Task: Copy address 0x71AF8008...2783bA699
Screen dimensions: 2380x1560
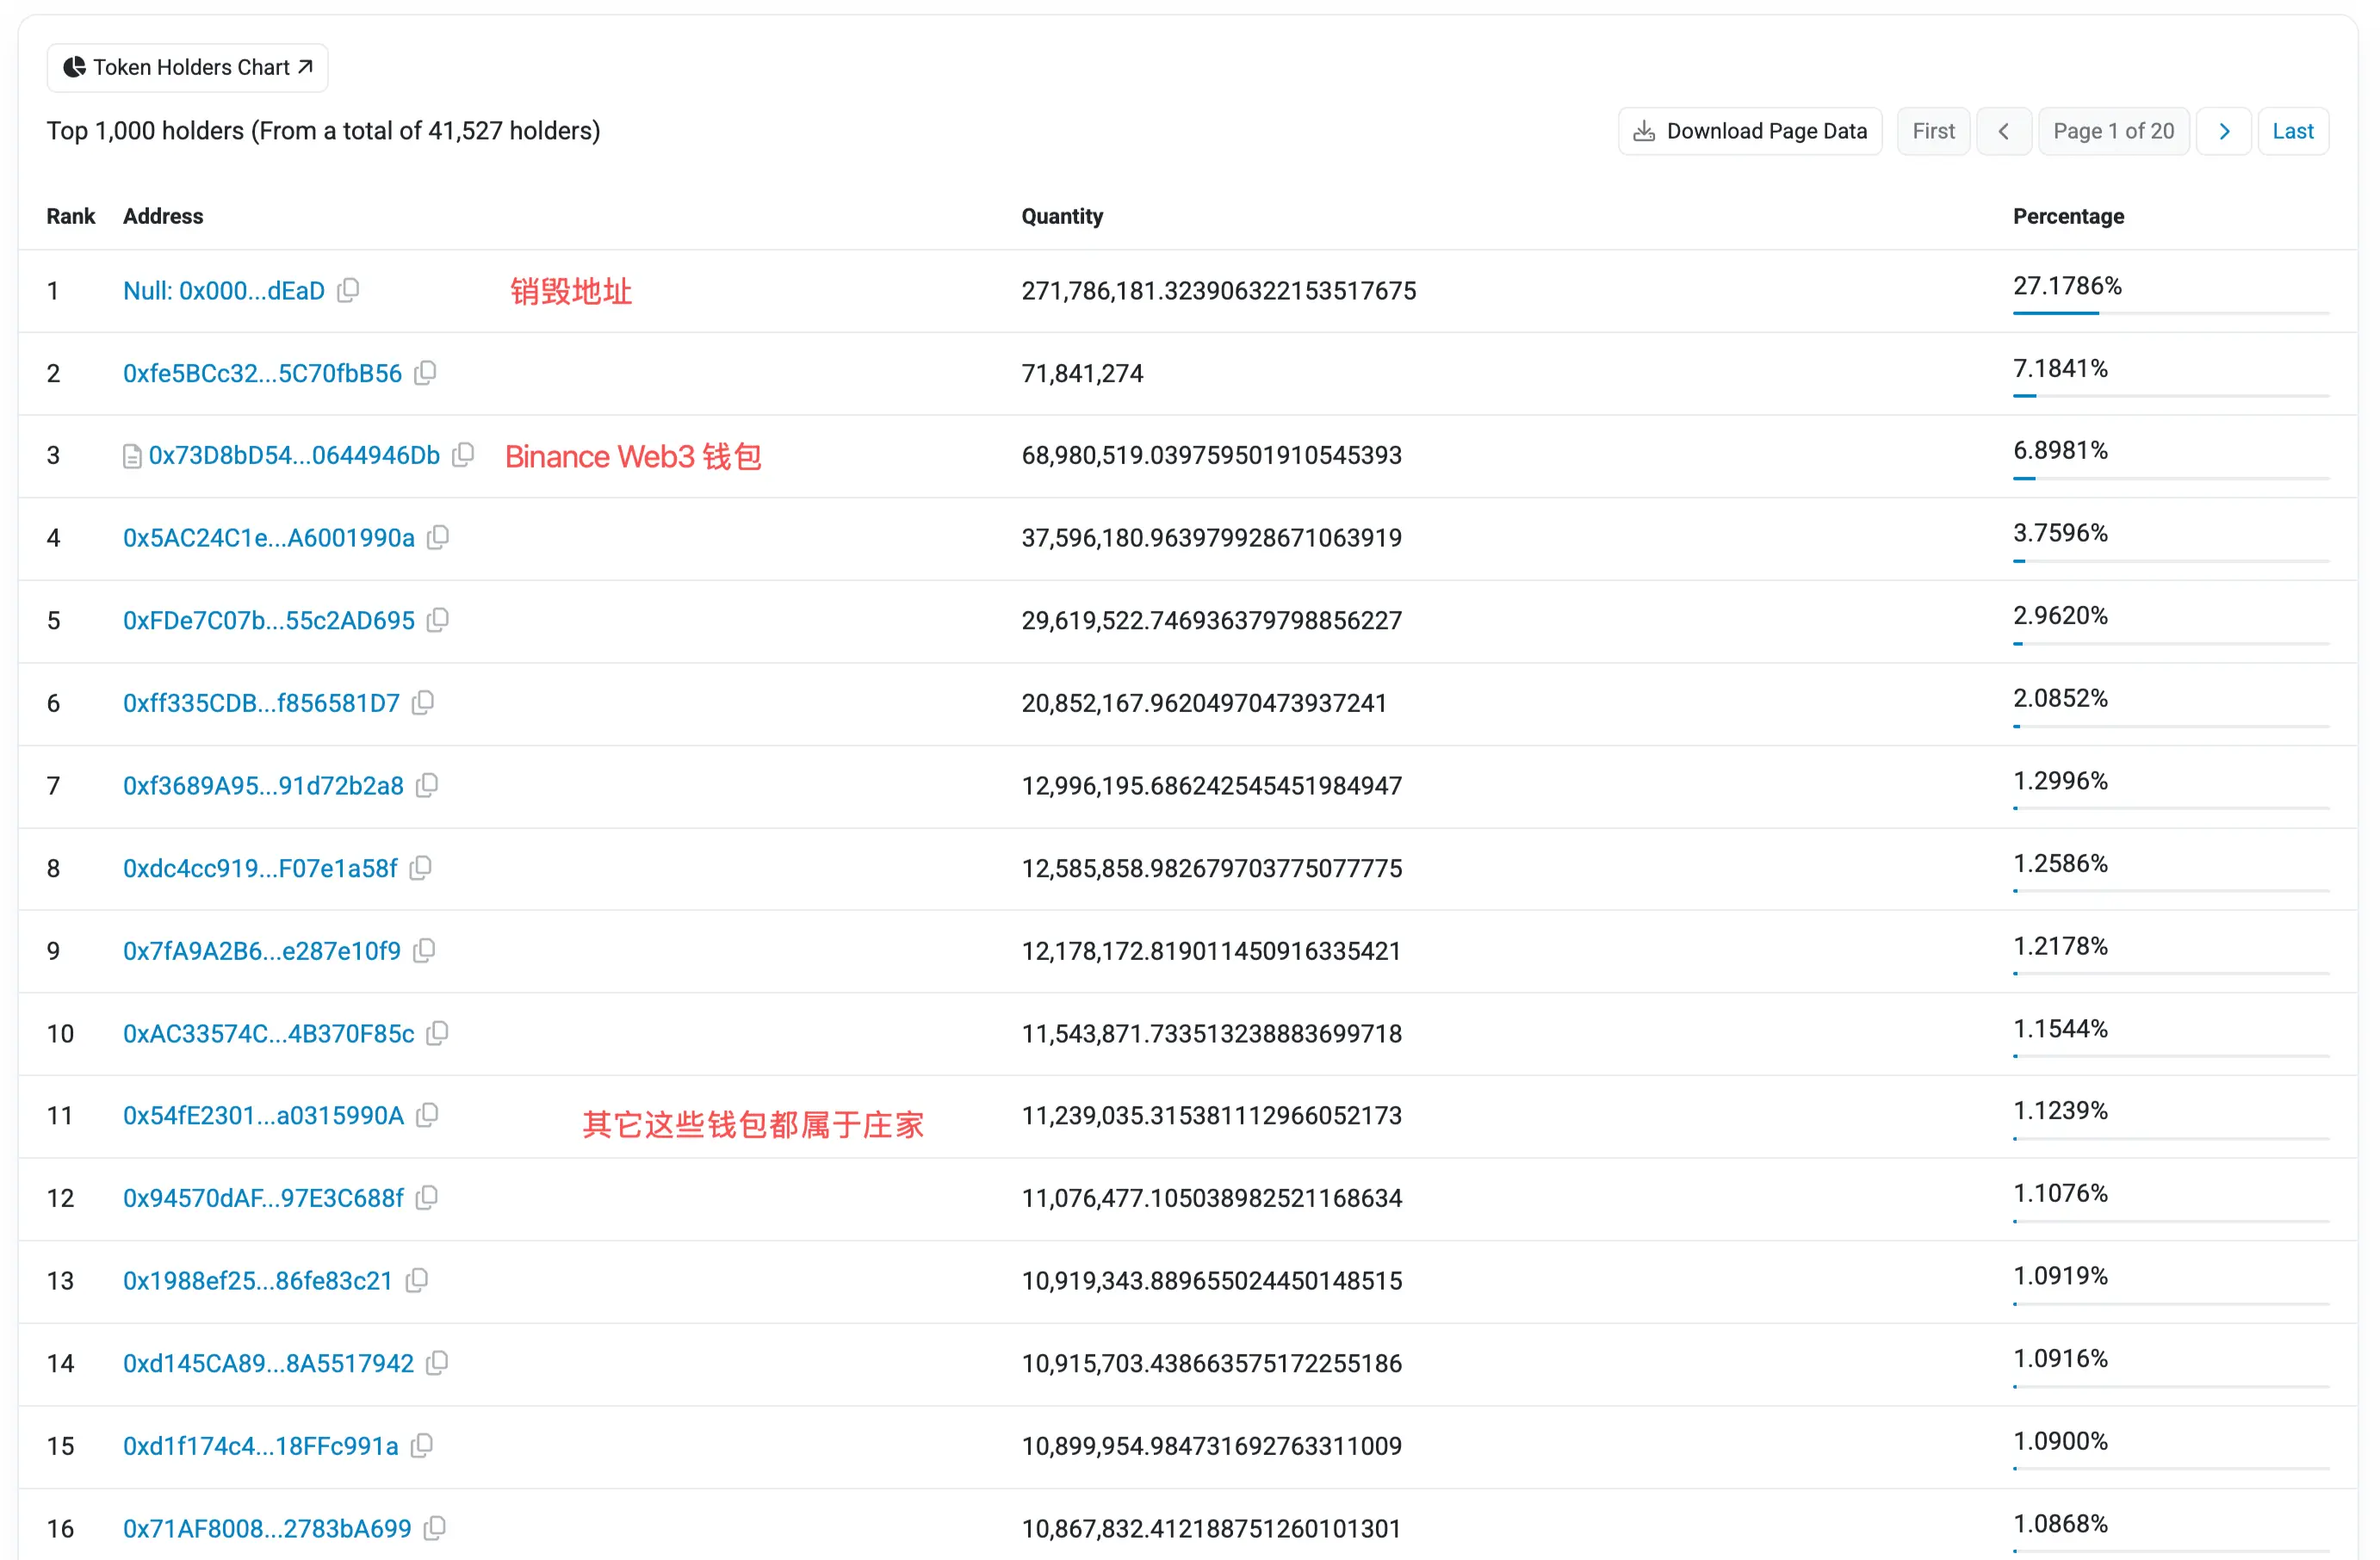Action: 435,1528
